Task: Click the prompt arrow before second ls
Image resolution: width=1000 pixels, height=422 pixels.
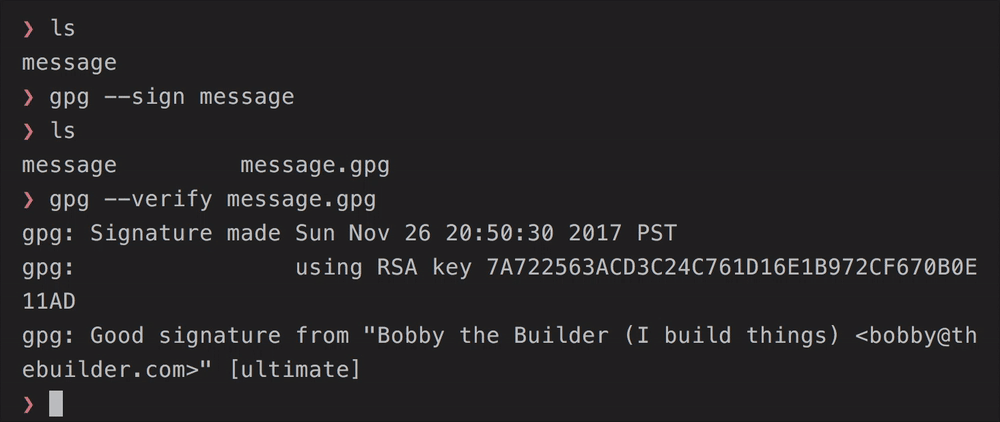Action: (28, 131)
